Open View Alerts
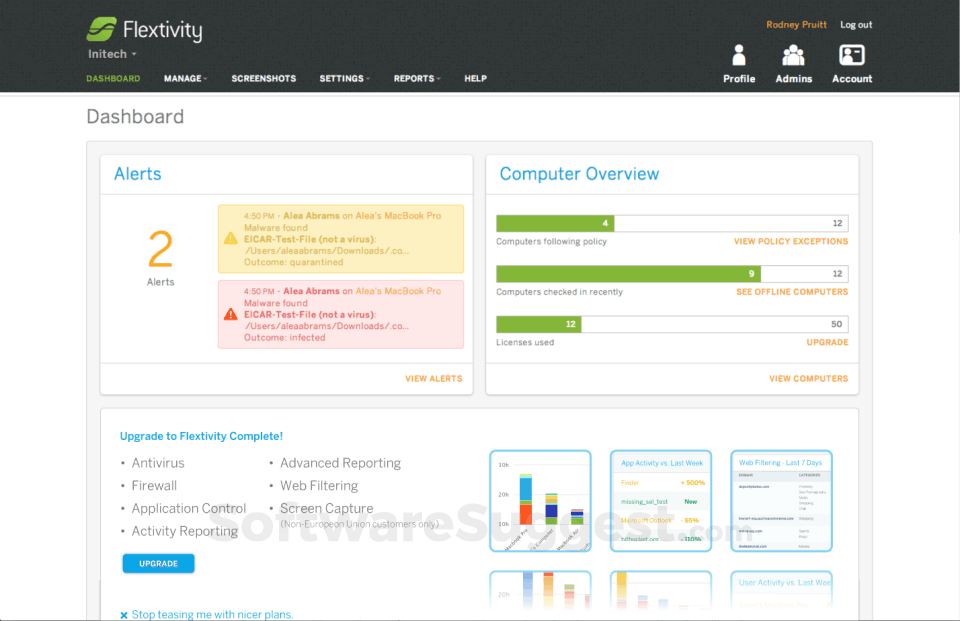The width and height of the screenshot is (960, 621). pyautogui.click(x=433, y=378)
